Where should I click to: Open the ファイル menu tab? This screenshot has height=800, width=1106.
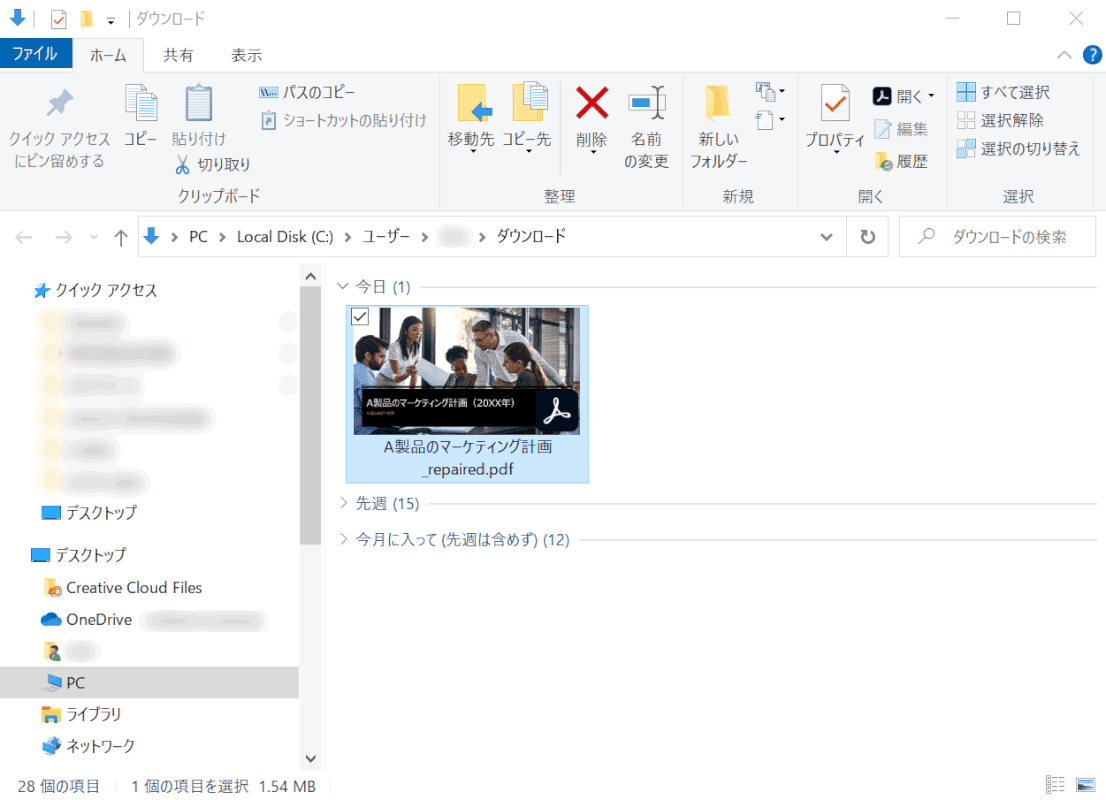(35, 54)
